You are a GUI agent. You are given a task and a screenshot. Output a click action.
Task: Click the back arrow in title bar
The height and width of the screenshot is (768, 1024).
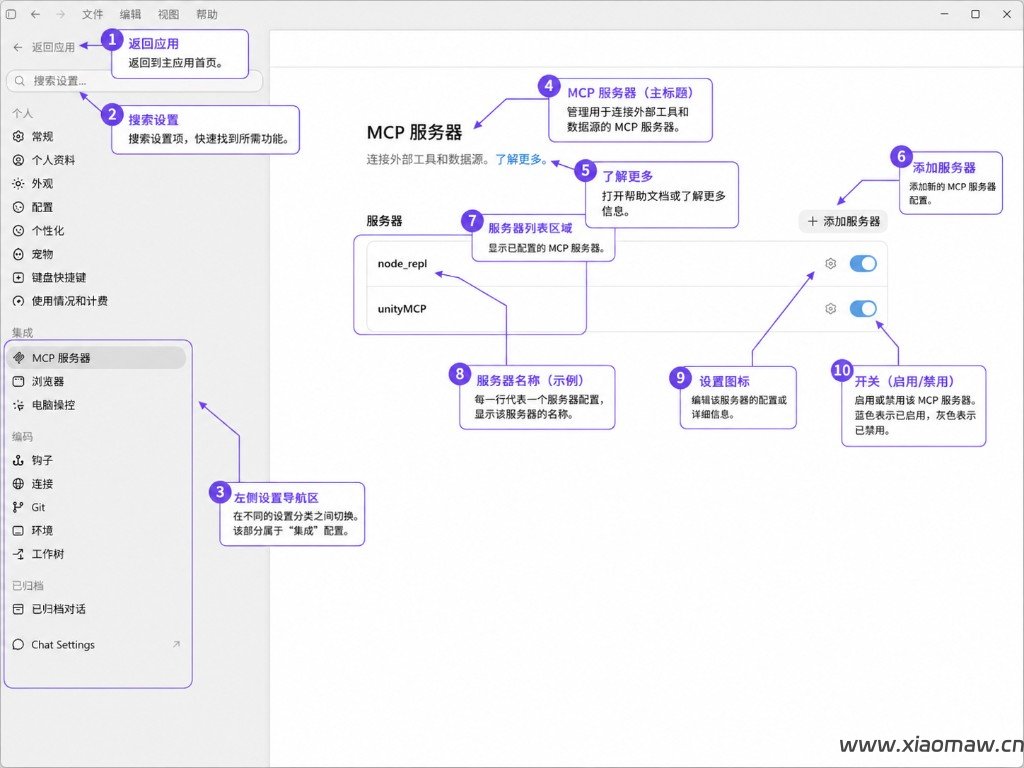click(x=35, y=14)
